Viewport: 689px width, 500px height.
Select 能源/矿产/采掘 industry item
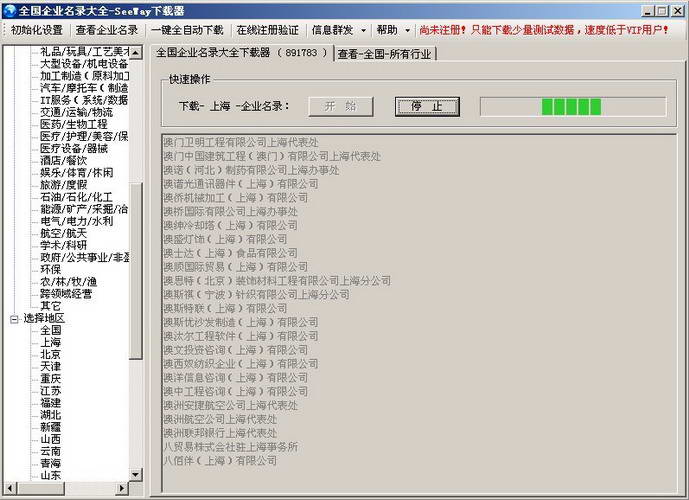tap(85, 209)
